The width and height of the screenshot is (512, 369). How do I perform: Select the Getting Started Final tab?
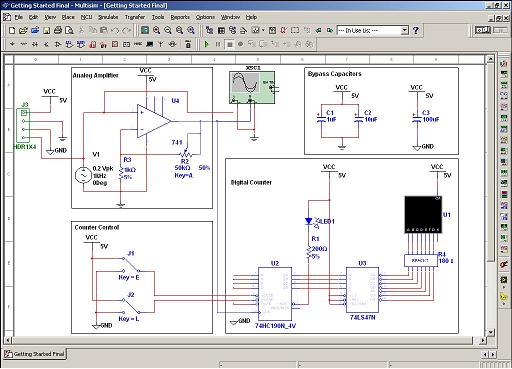click(35, 354)
